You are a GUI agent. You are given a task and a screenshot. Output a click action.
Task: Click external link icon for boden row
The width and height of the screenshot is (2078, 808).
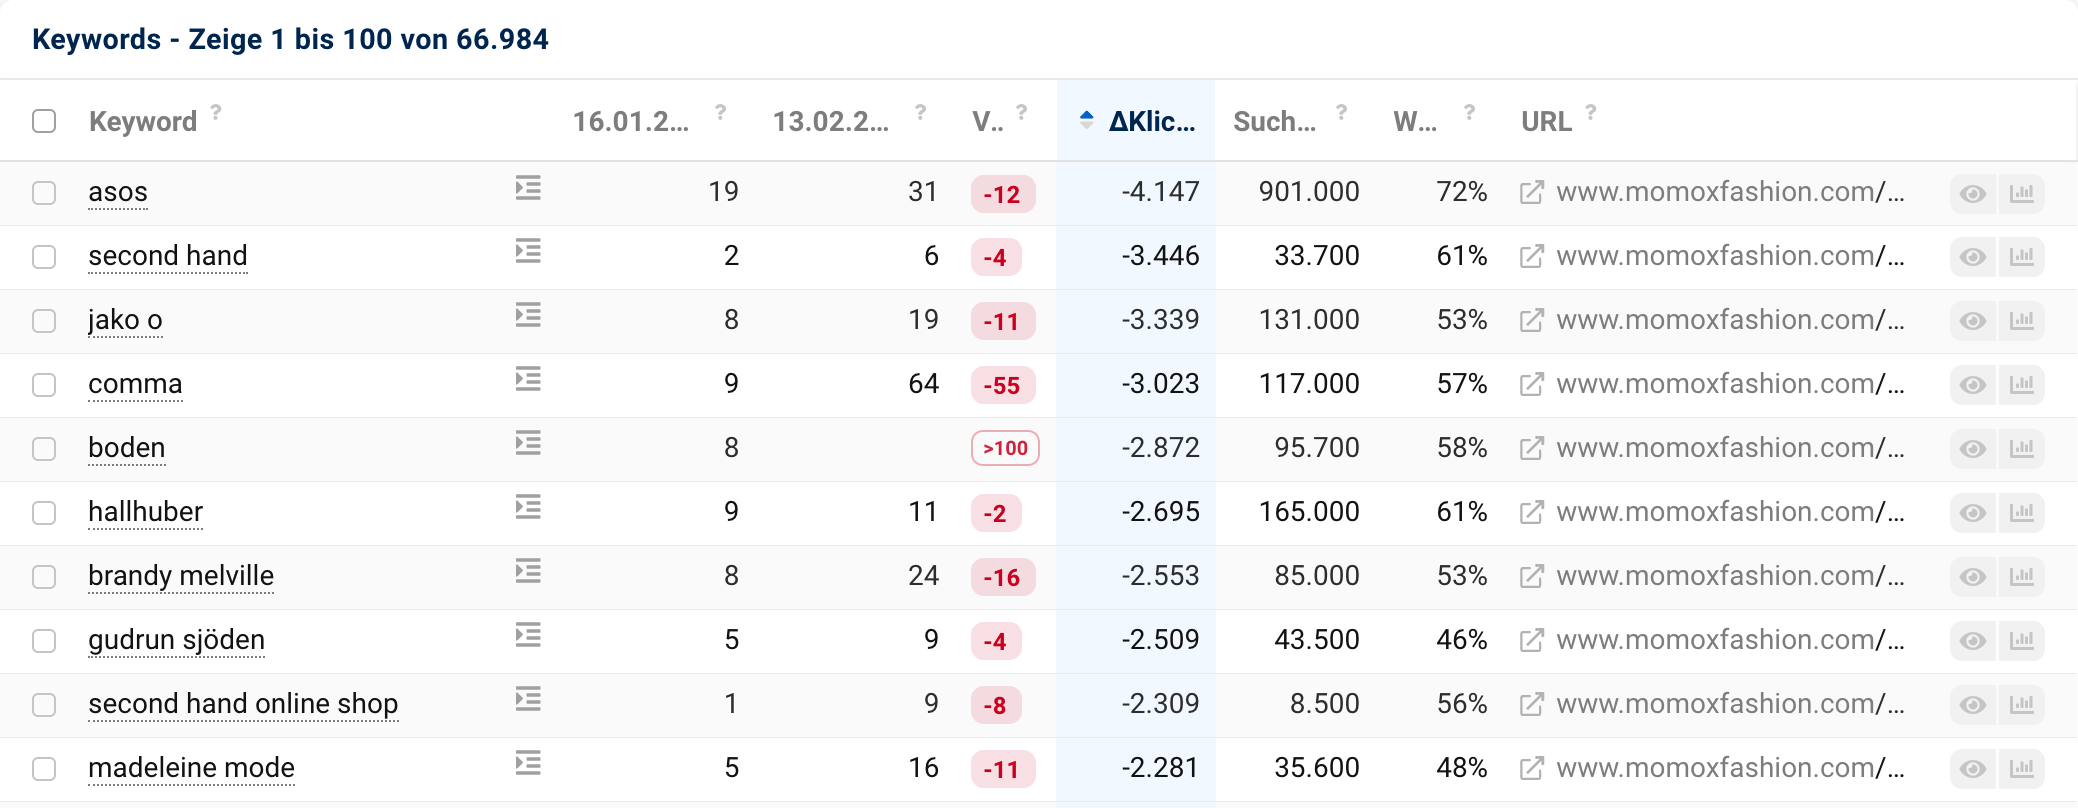(x=1531, y=449)
